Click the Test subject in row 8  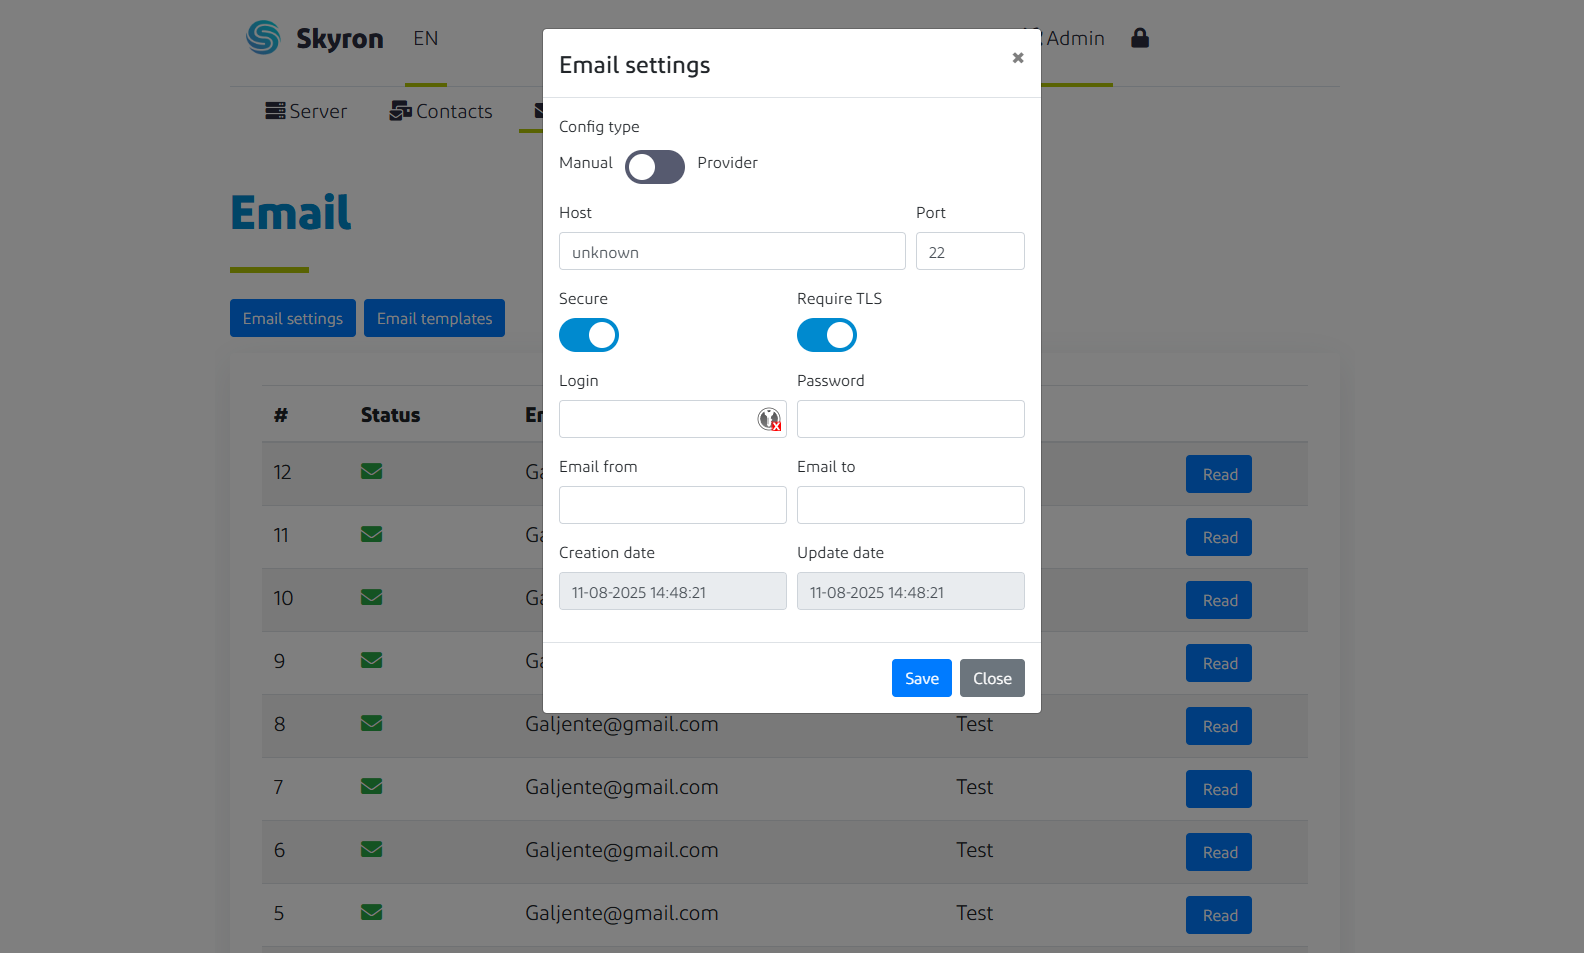pos(974,724)
